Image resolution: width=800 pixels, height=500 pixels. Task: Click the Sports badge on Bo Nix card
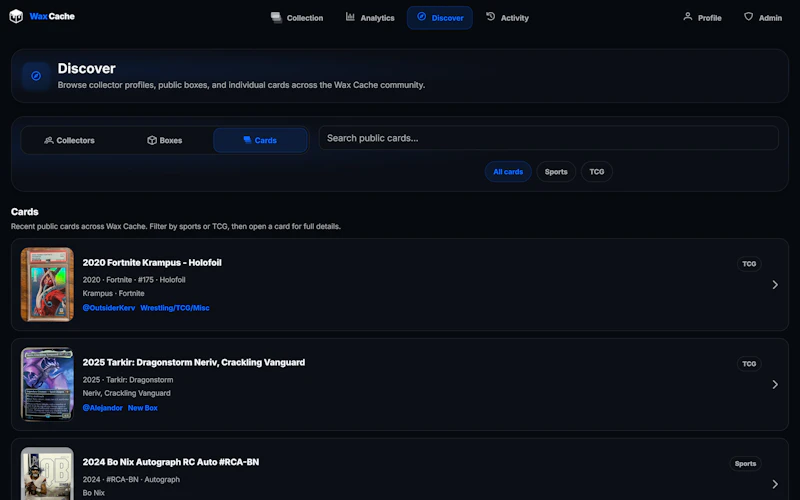(x=745, y=464)
